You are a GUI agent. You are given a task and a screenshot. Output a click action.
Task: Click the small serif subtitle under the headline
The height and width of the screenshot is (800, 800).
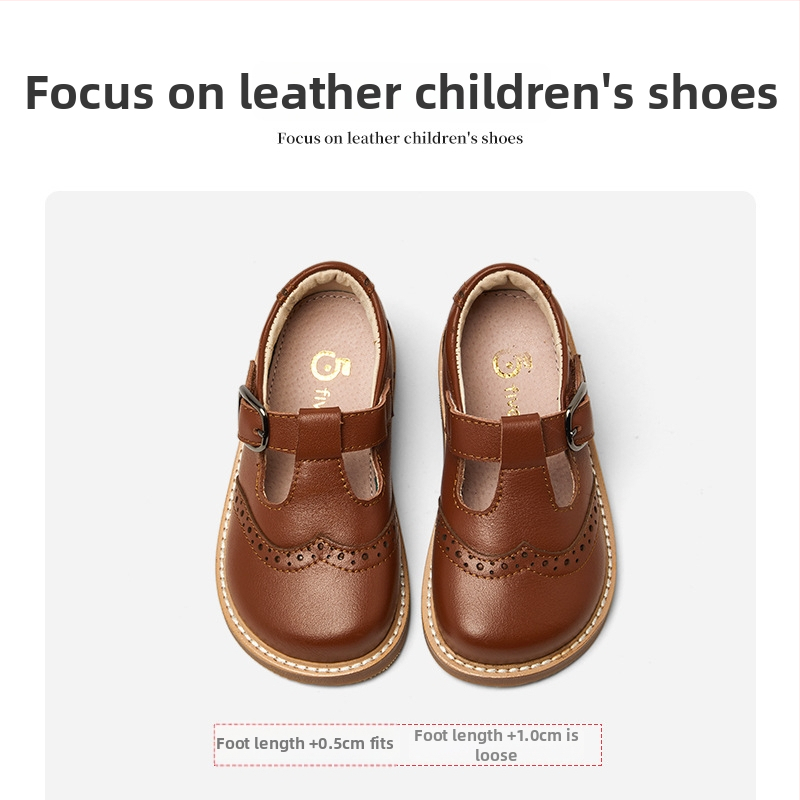pos(400,138)
